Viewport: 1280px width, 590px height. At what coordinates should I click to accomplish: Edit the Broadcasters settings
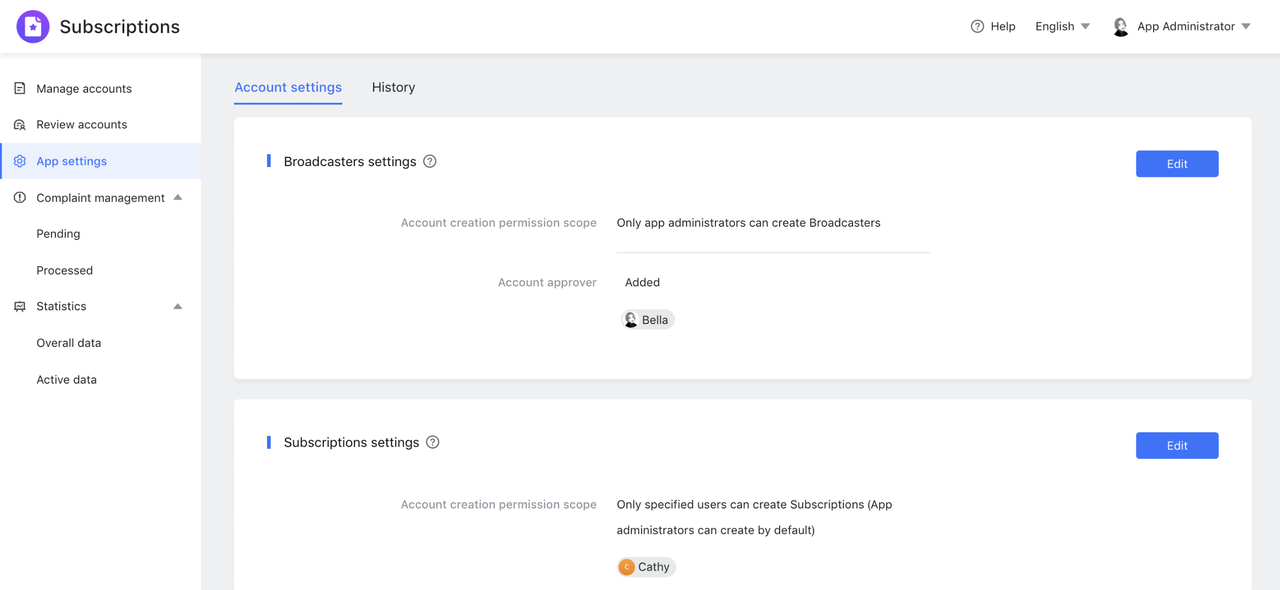click(x=1176, y=164)
